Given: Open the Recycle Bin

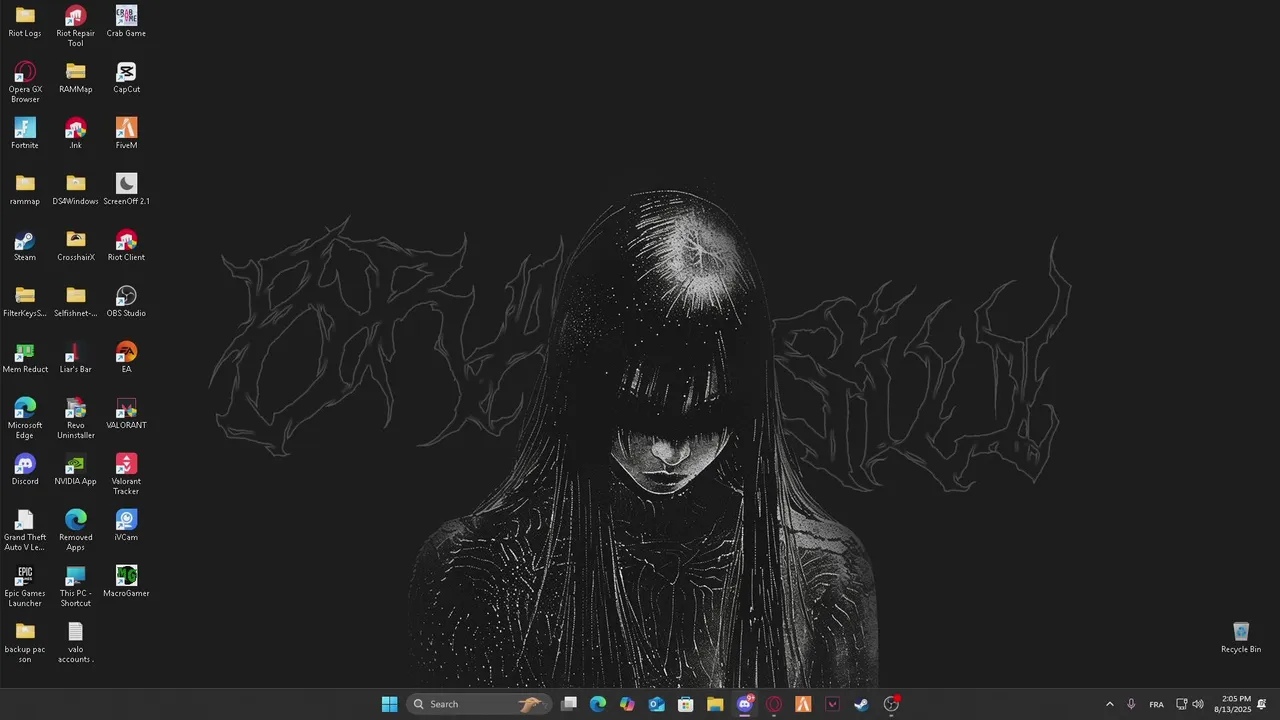Looking at the screenshot, I should (1241, 638).
